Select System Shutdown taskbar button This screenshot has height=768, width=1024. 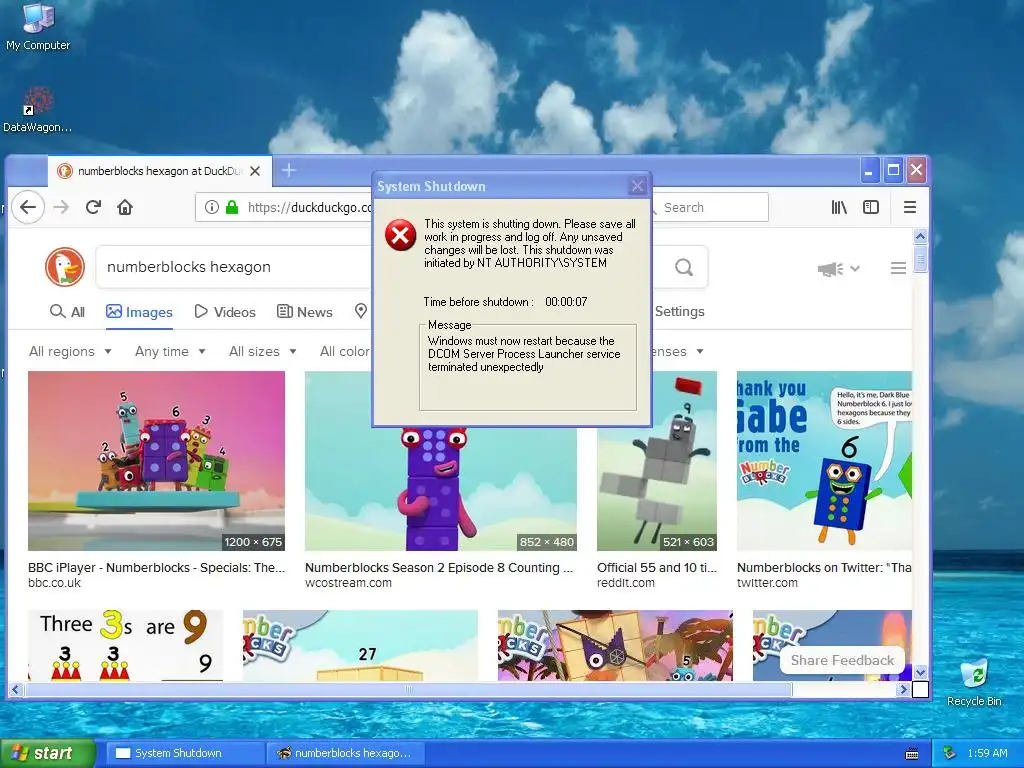185,753
